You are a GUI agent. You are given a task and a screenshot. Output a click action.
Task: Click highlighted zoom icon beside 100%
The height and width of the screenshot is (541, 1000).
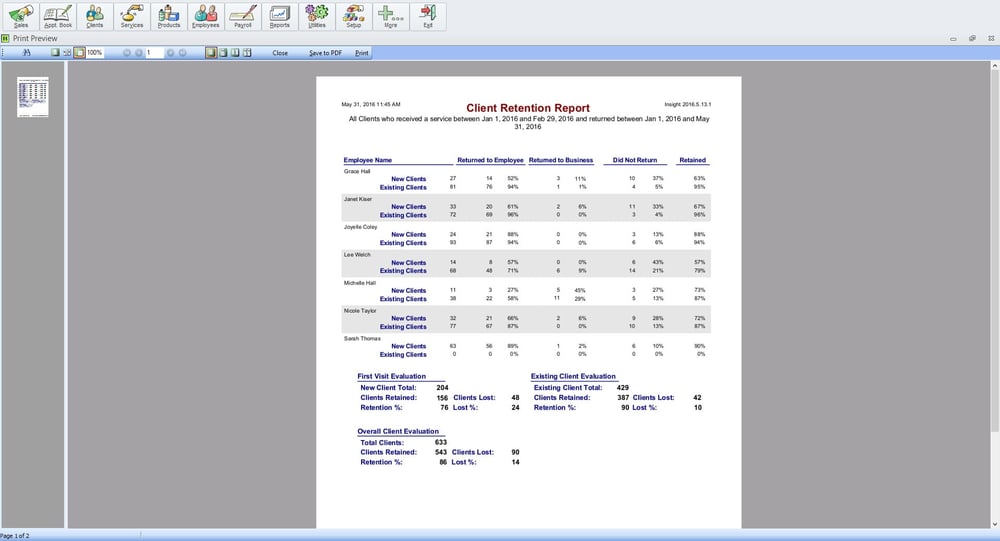[x=79, y=53]
